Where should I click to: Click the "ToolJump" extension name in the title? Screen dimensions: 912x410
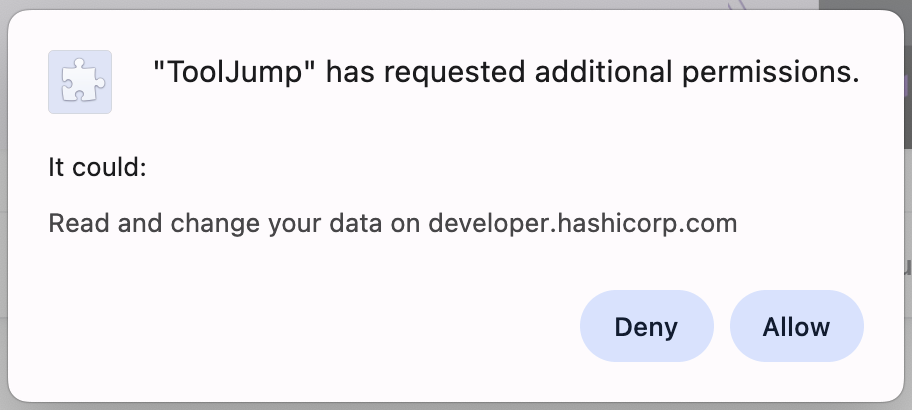tap(236, 73)
